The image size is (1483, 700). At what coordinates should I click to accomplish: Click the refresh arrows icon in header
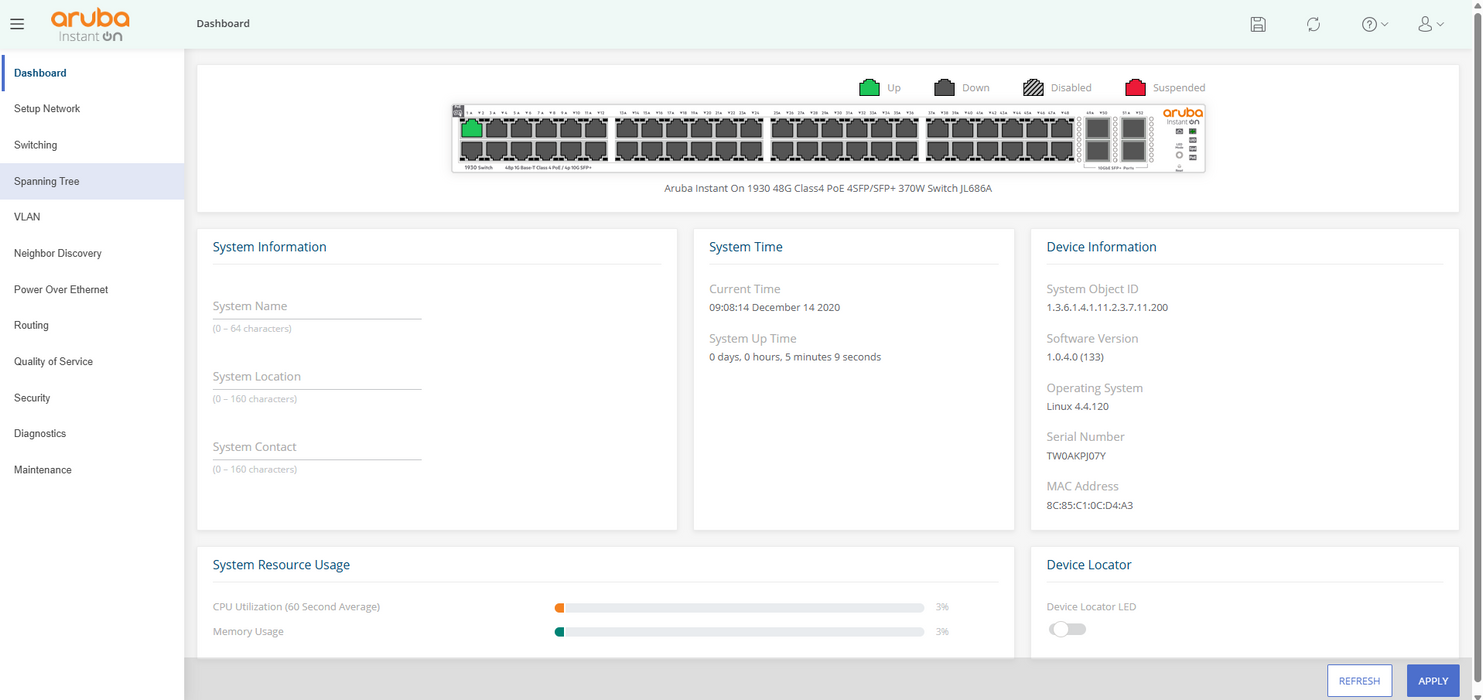point(1313,24)
